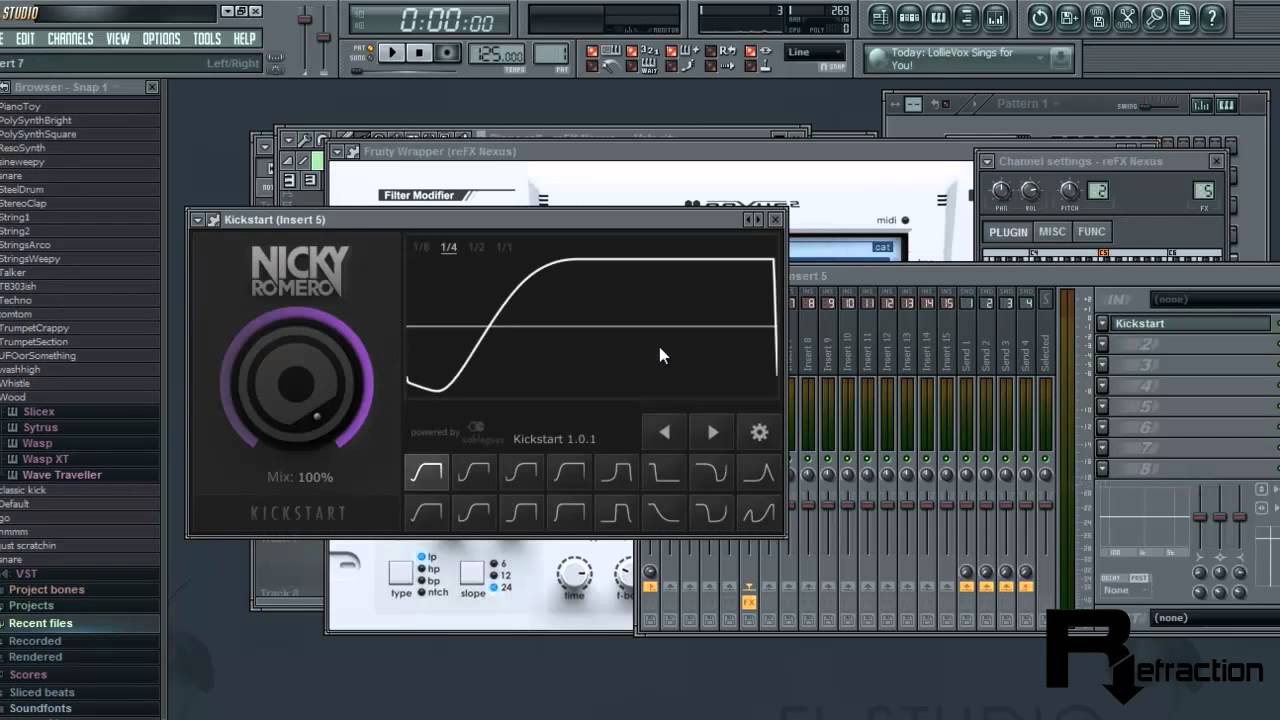This screenshot has height=720, width=1280.
Task: Select seventh dip curve in top row
Action: tap(711, 472)
